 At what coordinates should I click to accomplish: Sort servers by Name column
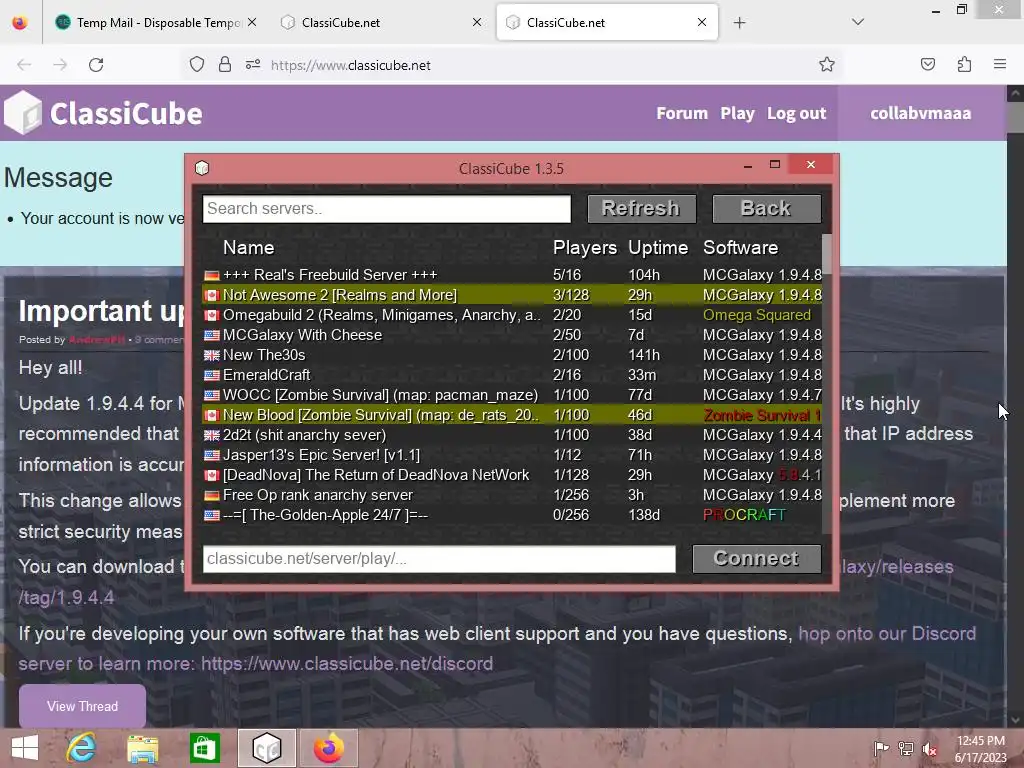[x=248, y=248]
